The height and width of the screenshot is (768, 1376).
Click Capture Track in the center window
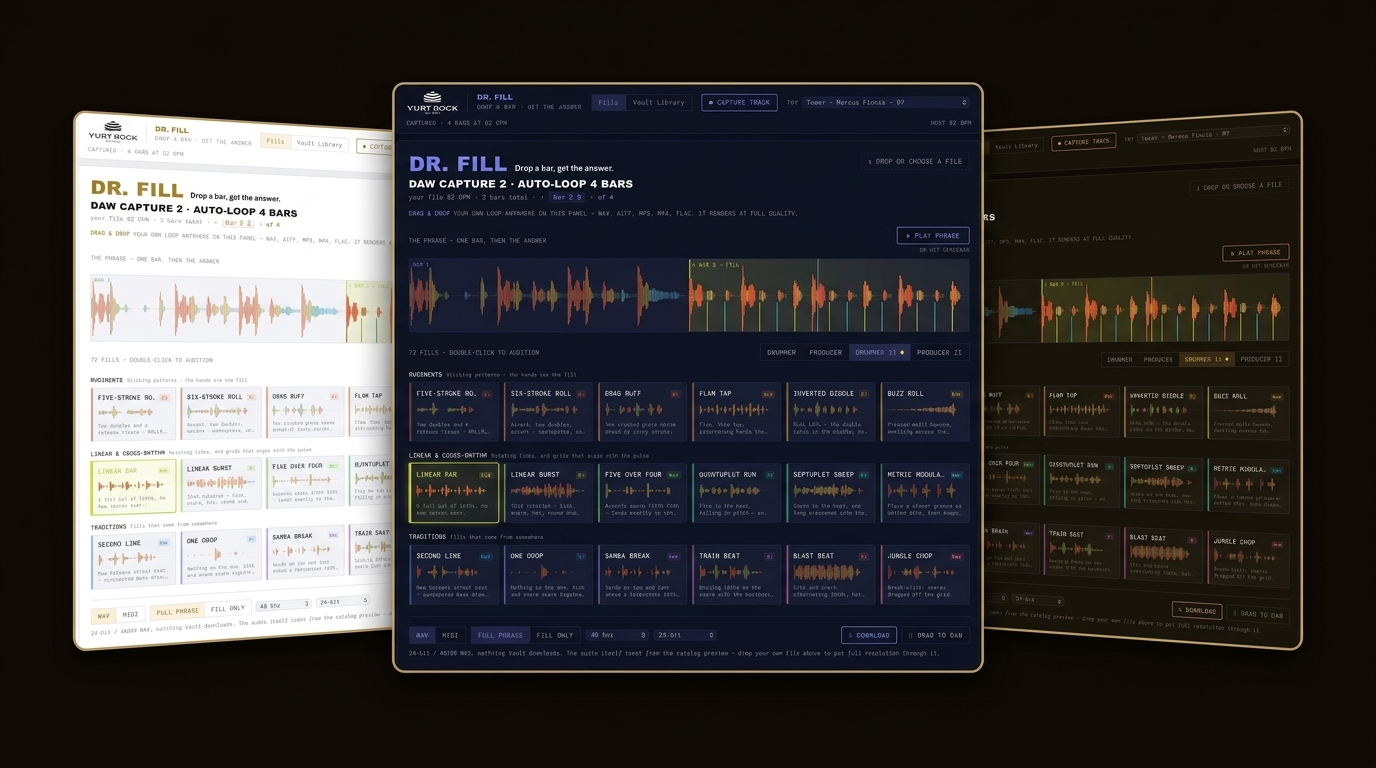pos(739,102)
